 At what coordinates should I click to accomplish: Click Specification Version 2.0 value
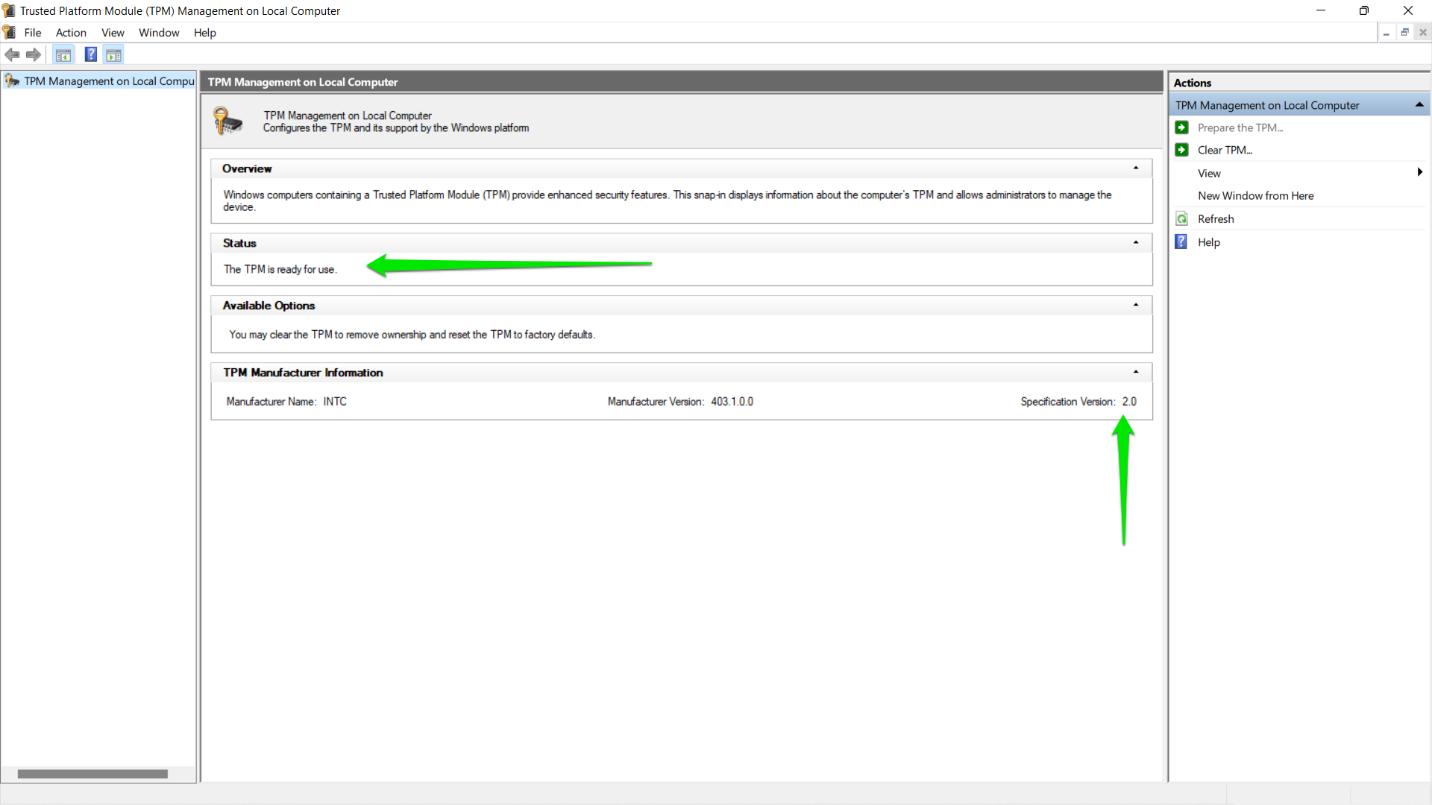[1129, 401]
